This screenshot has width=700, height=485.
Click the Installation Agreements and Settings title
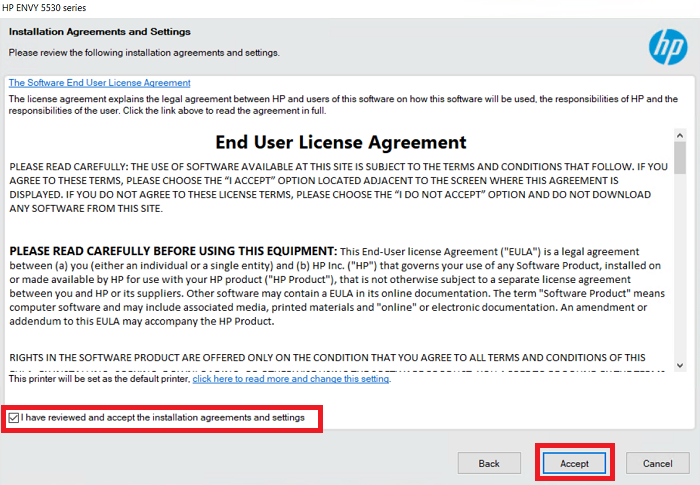[x=100, y=32]
